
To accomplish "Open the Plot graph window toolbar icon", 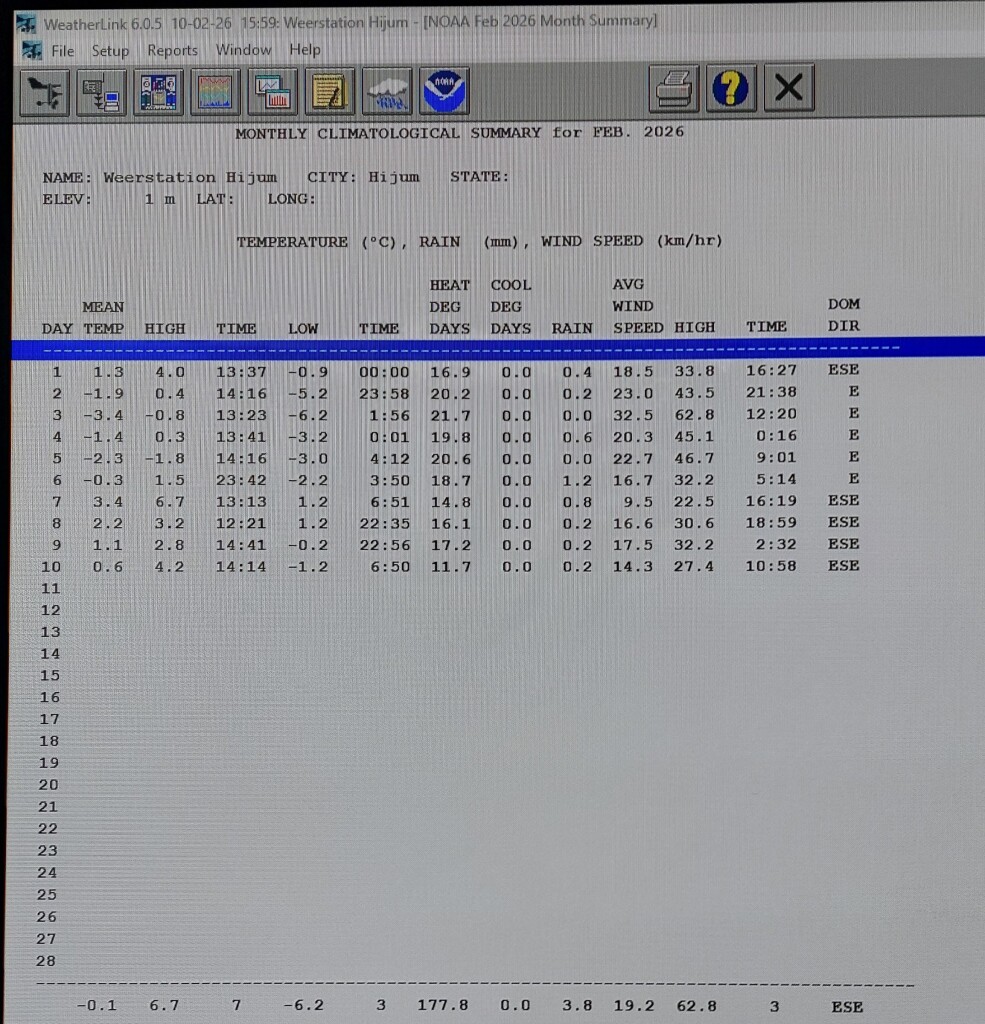I will 272,91.
